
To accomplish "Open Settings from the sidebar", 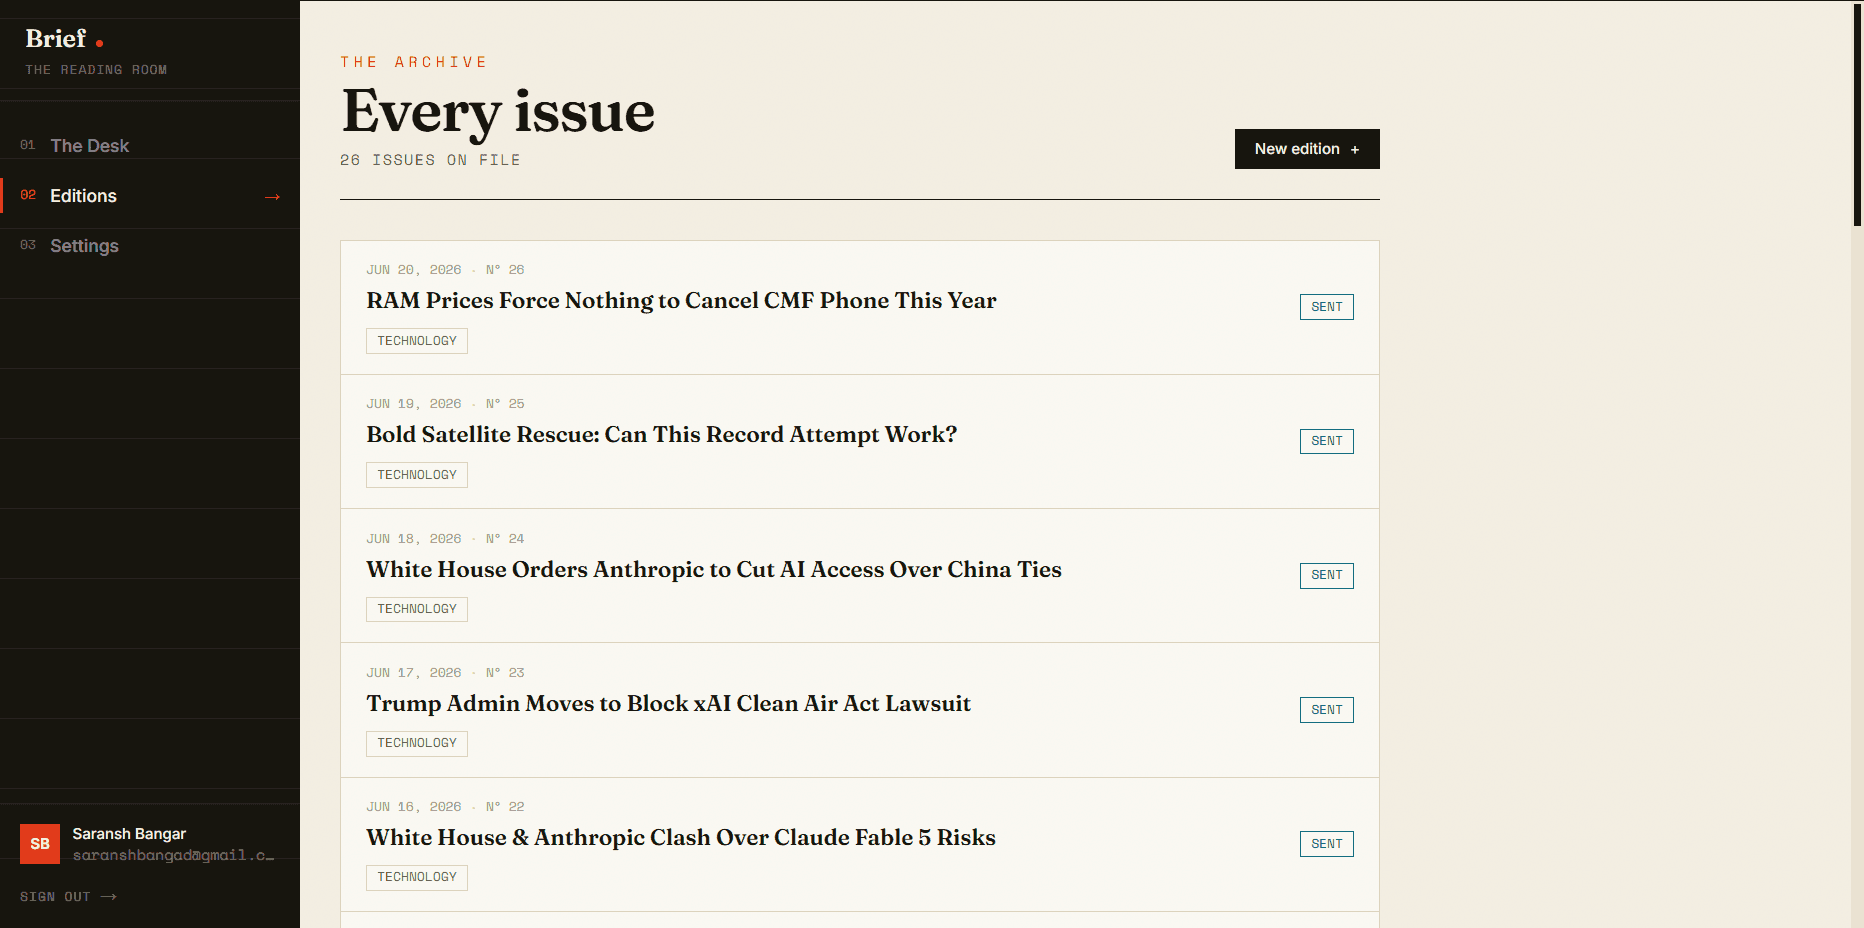I will pos(150,246).
